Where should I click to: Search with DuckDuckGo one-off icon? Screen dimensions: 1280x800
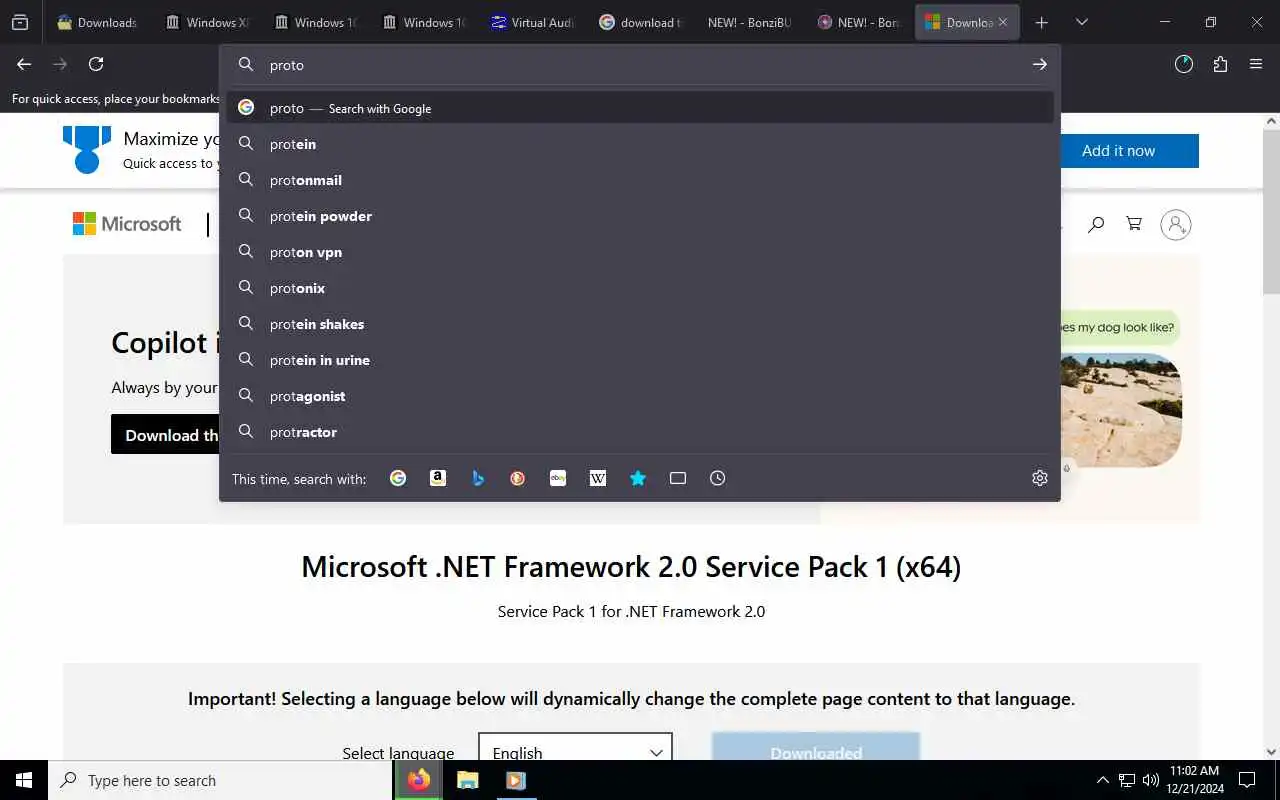518,478
